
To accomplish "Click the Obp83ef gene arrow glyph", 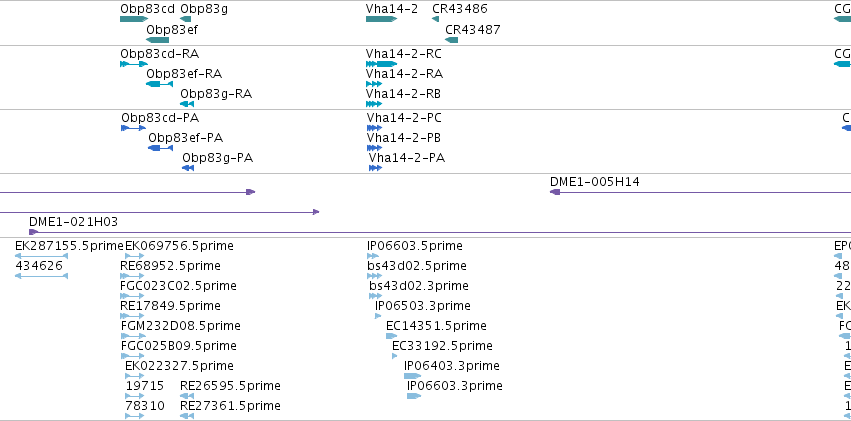I will [x=157, y=40].
